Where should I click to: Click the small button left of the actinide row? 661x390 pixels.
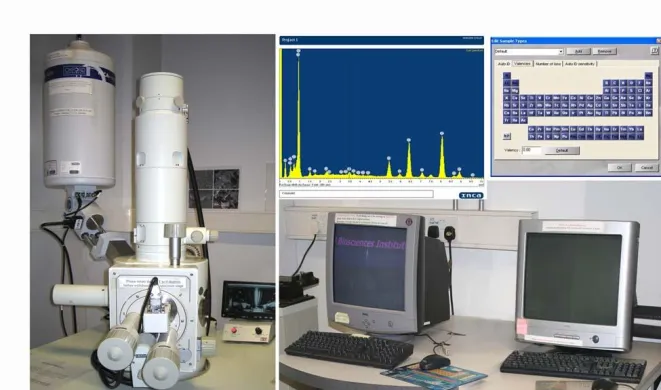click(x=507, y=136)
